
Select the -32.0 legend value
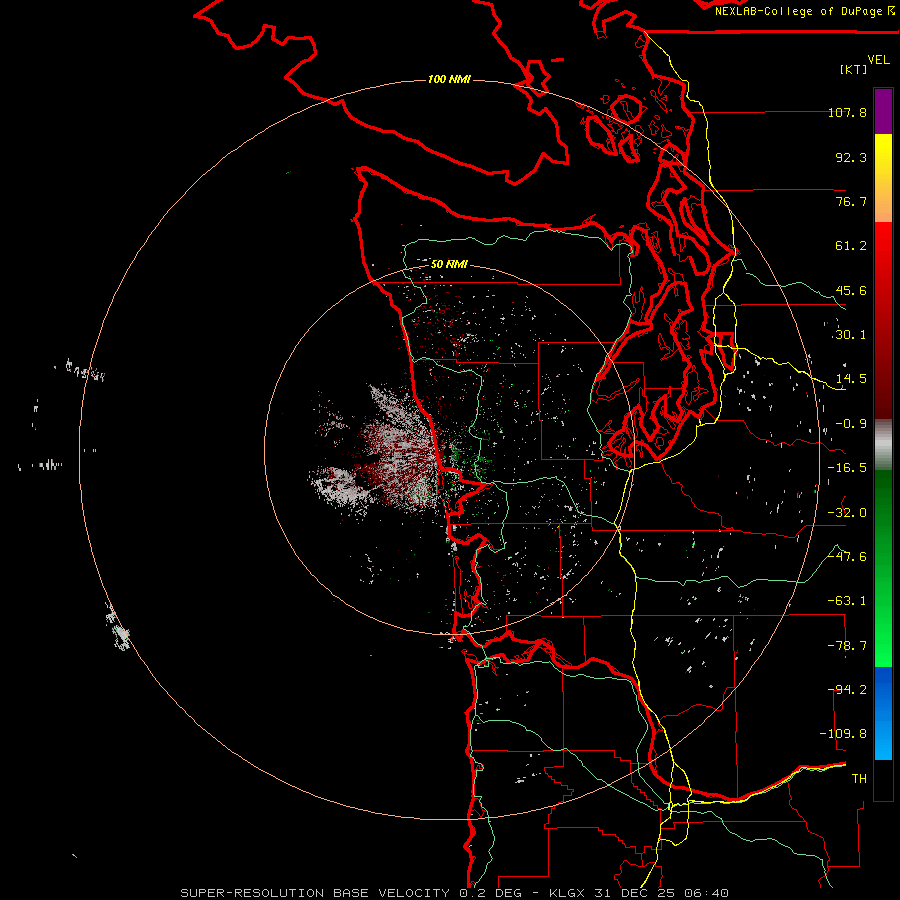(x=847, y=513)
